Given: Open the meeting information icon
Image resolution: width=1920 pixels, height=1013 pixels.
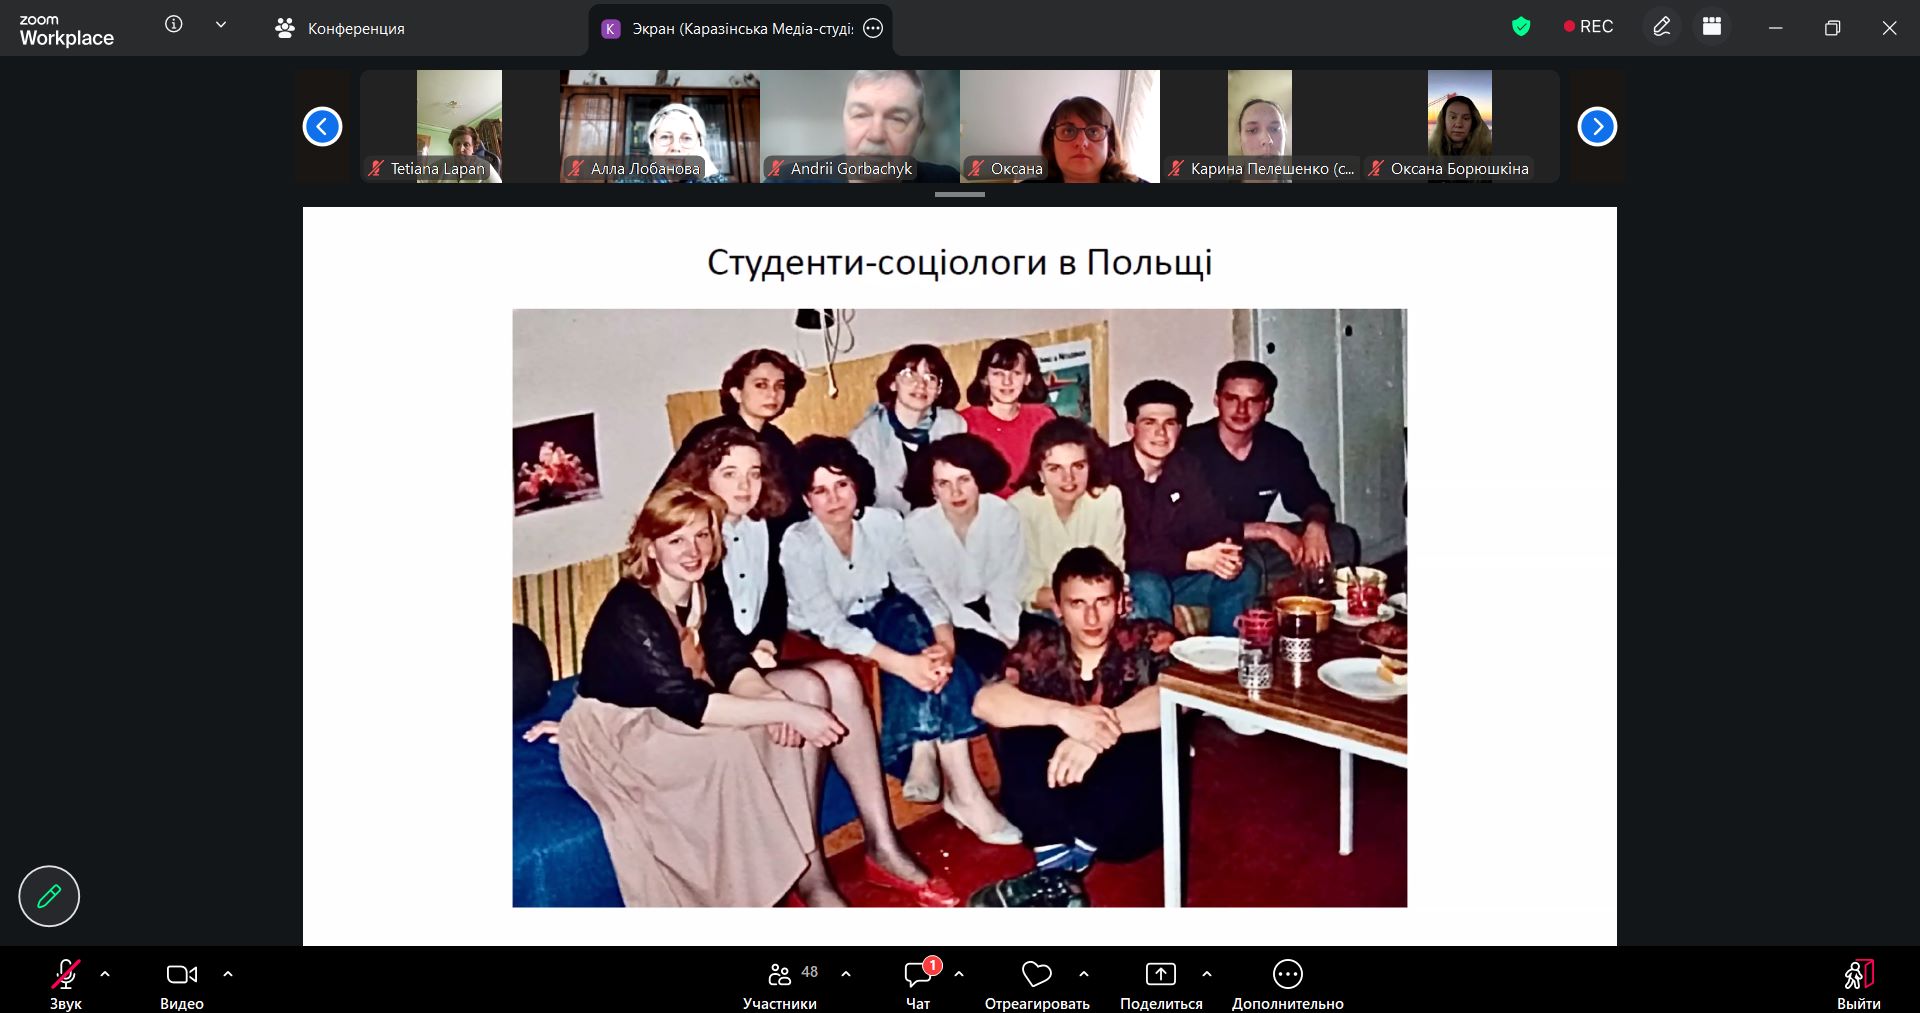Looking at the screenshot, I should tap(174, 25).
